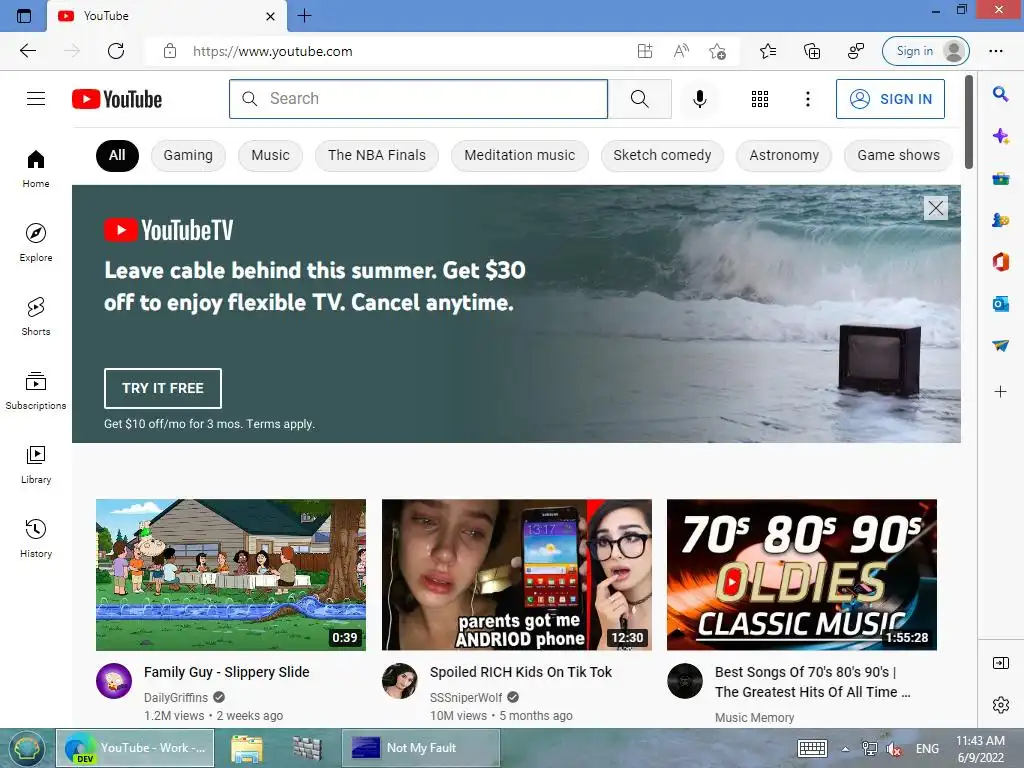Open the ENG language indicator
Screen dimensions: 1024x768
tap(927, 749)
